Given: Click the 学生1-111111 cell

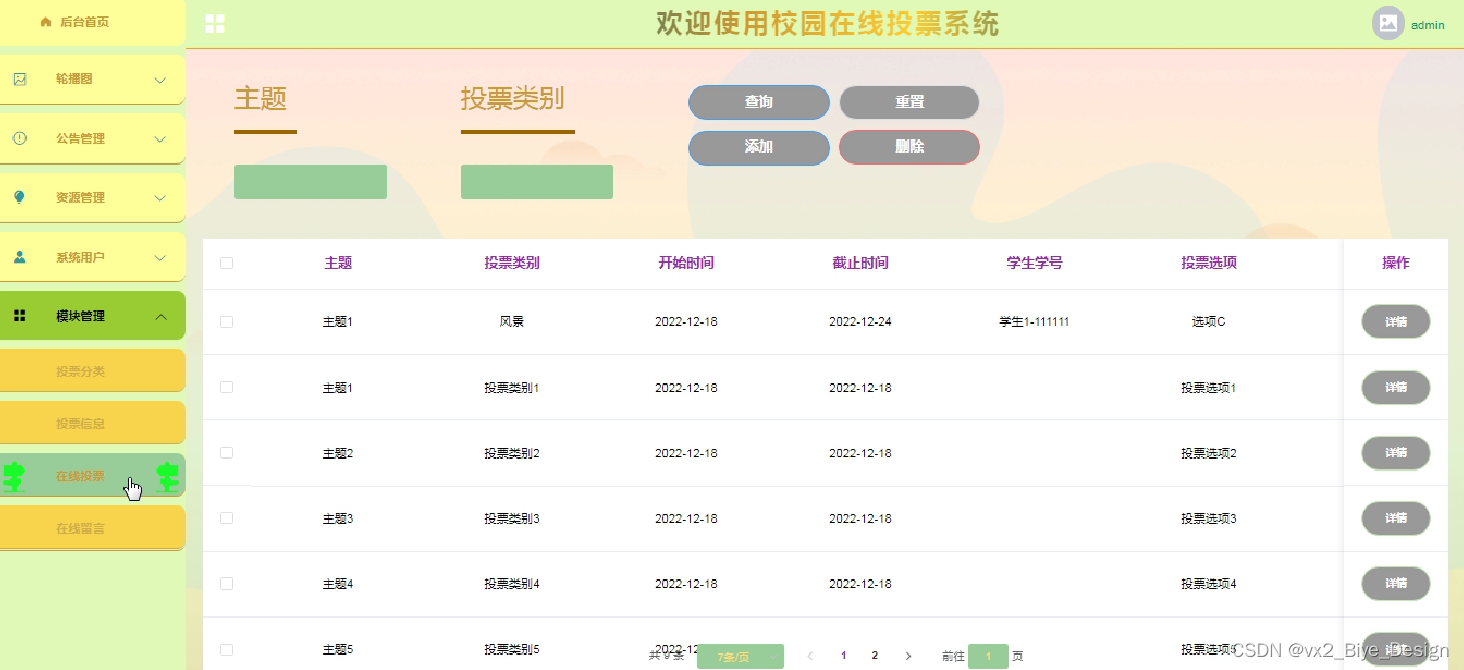Looking at the screenshot, I should click(1034, 322).
